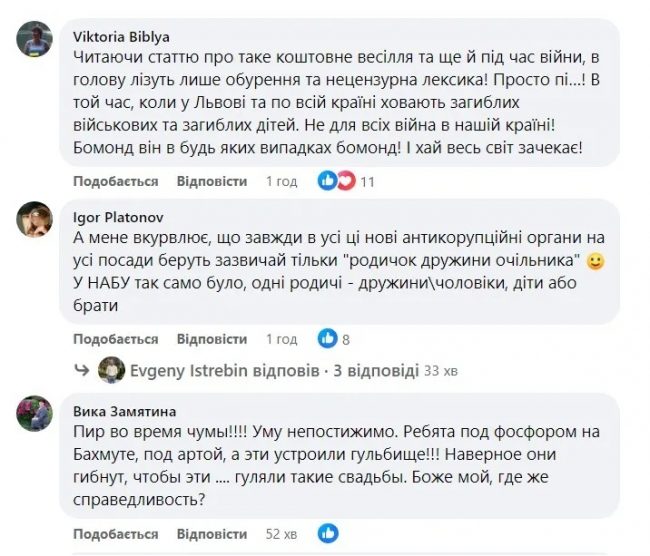
Task: Click like reaction icon on Igor Platonov's comment
Action: tap(327, 338)
